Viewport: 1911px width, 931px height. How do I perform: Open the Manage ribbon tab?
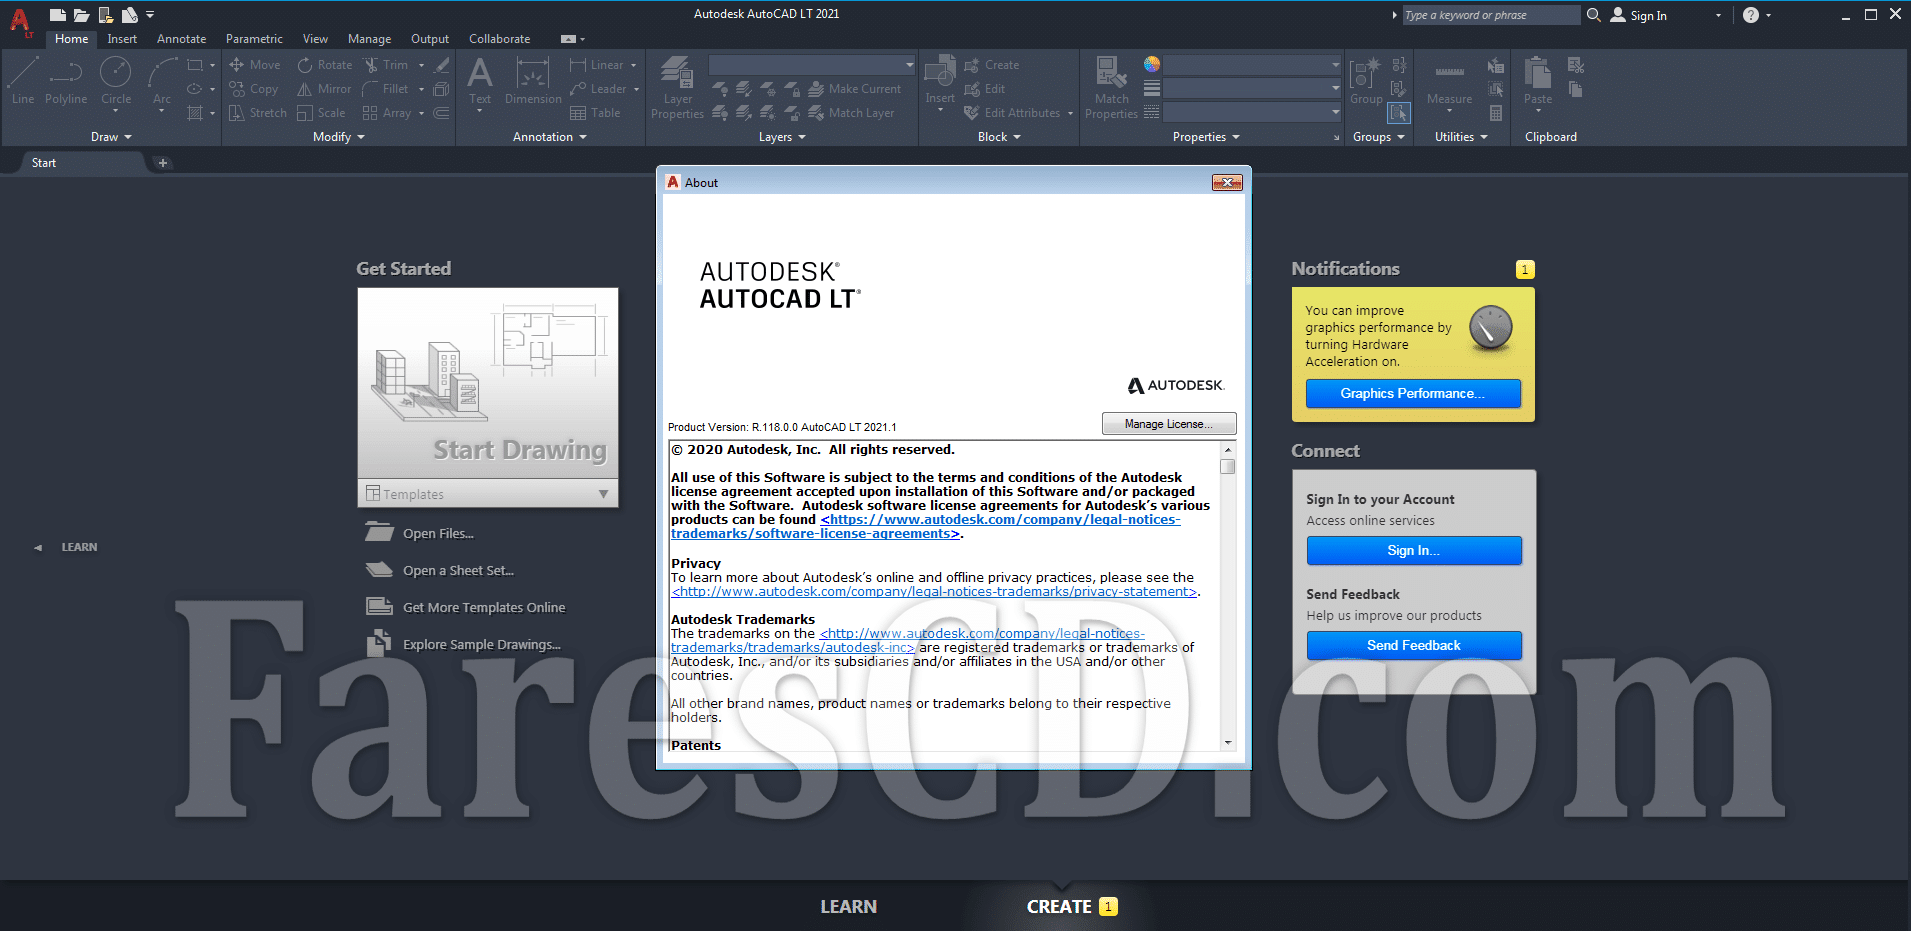pyautogui.click(x=369, y=39)
